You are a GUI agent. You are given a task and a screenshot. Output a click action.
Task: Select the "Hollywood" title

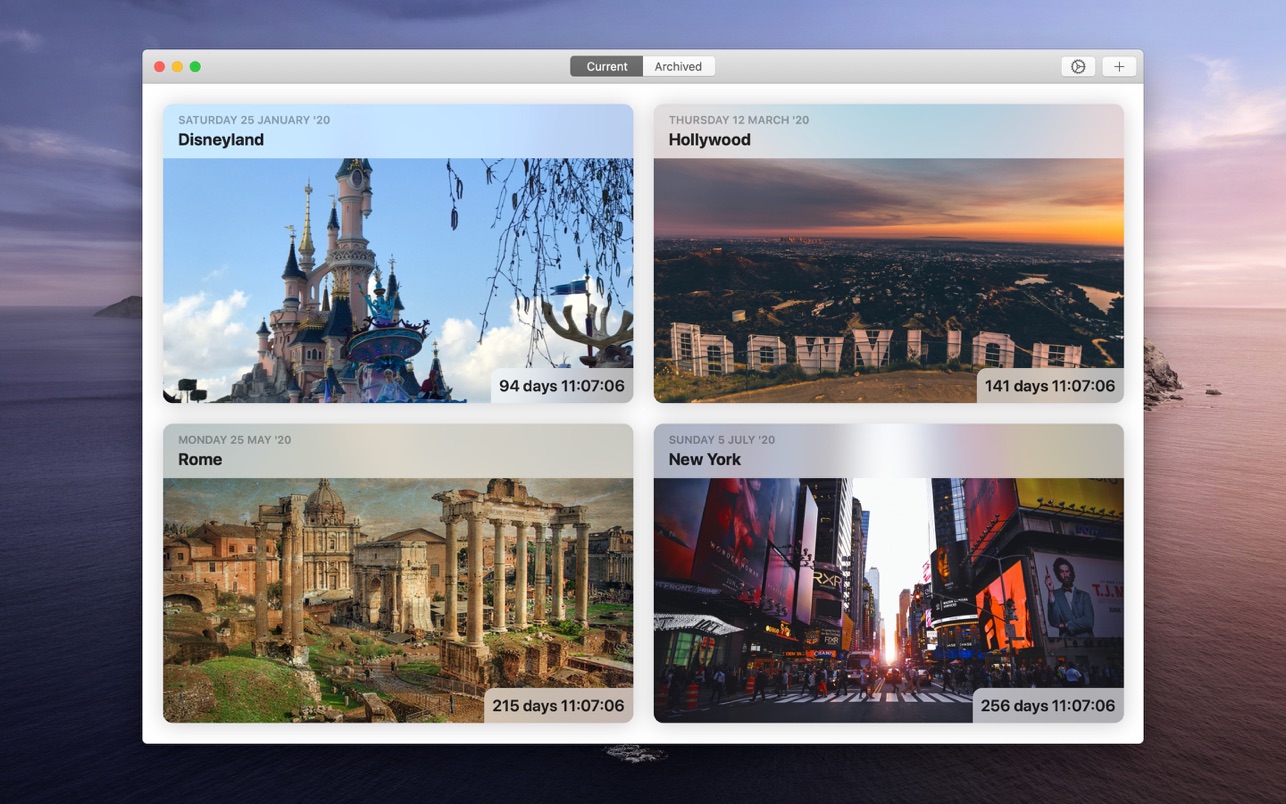[x=709, y=140]
